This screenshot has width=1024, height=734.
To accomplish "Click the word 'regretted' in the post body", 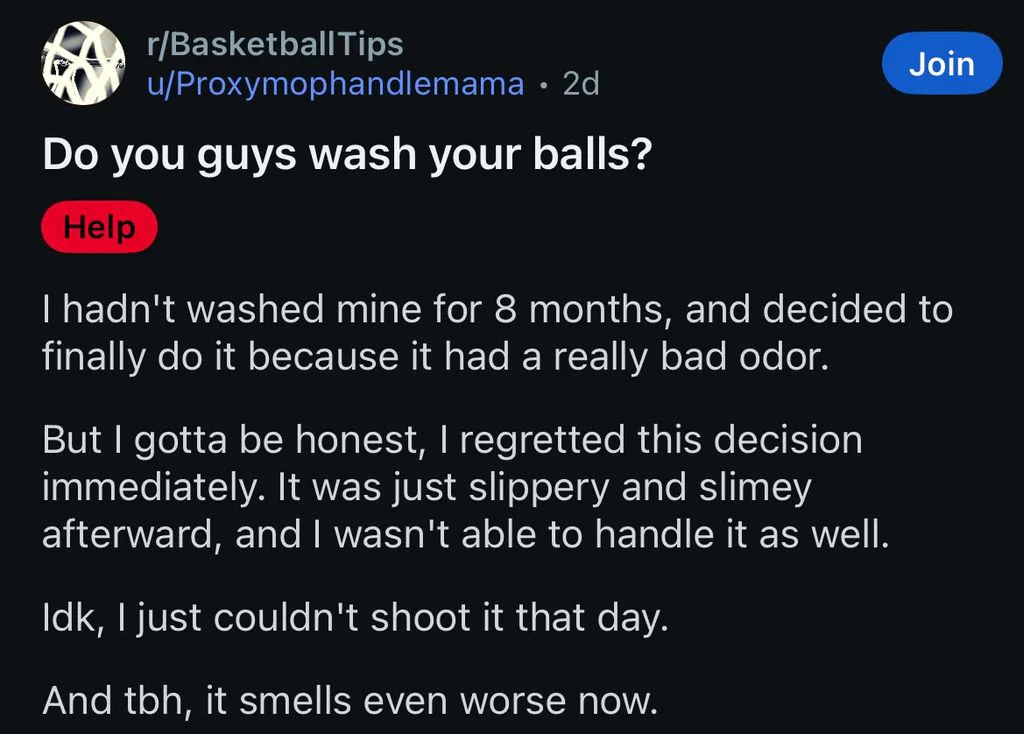I will (x=542, y=440).
